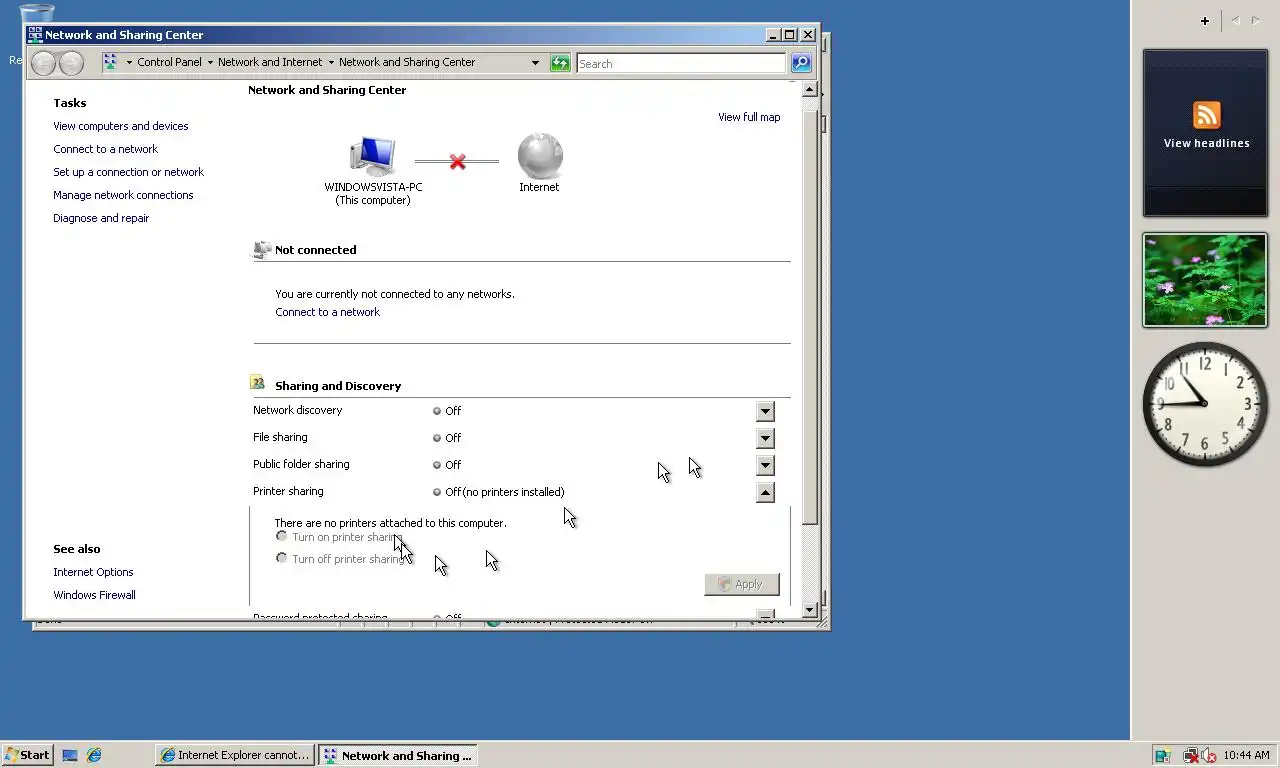Click the Start button
The height and width of the screenshot is (768, 1280).
27,755
